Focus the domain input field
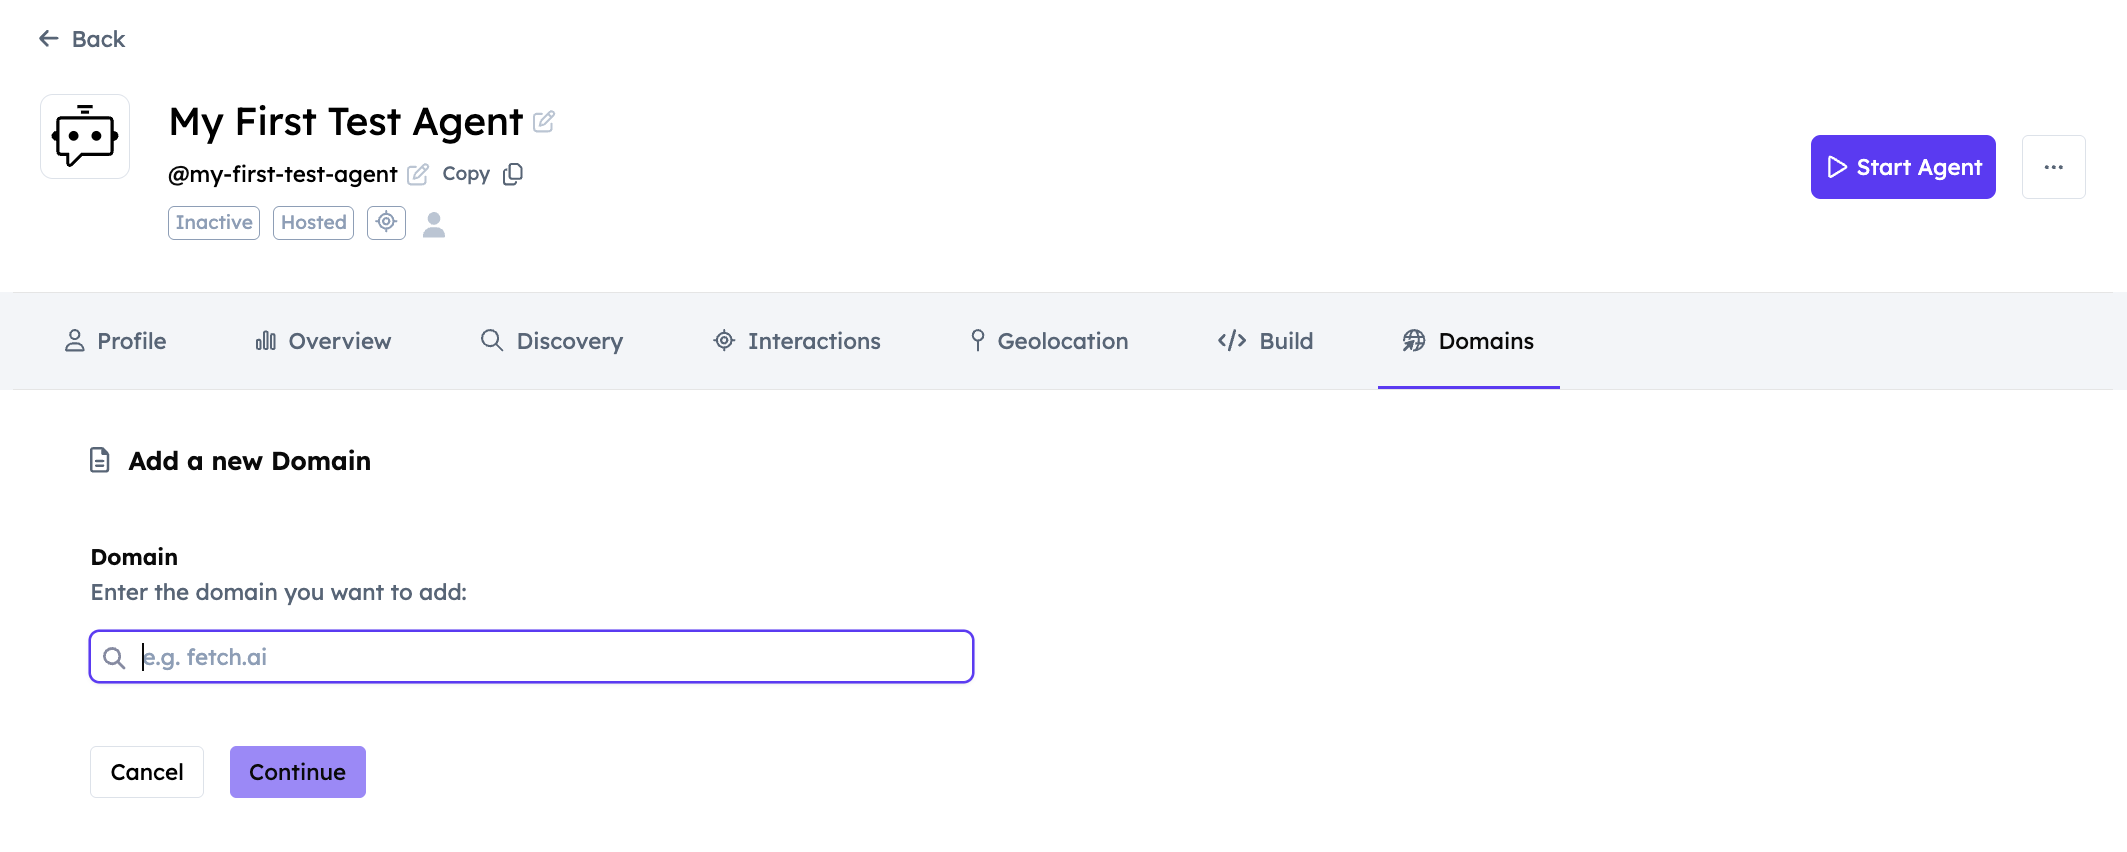 [550, 657]
